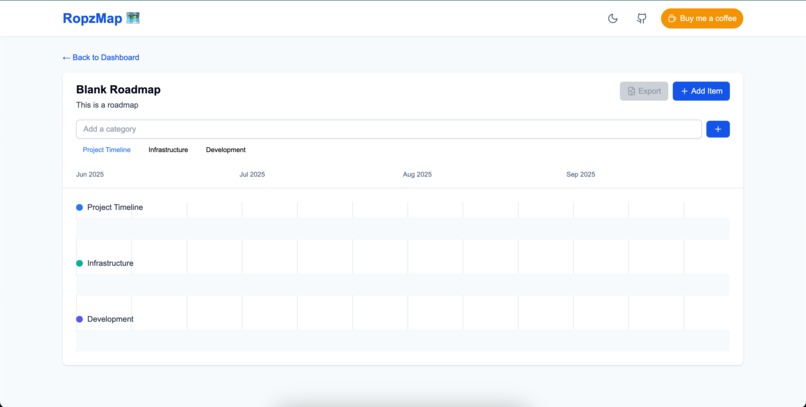Click the green dot beside Infrastructure row
The image size is (806, 407).
79,263
